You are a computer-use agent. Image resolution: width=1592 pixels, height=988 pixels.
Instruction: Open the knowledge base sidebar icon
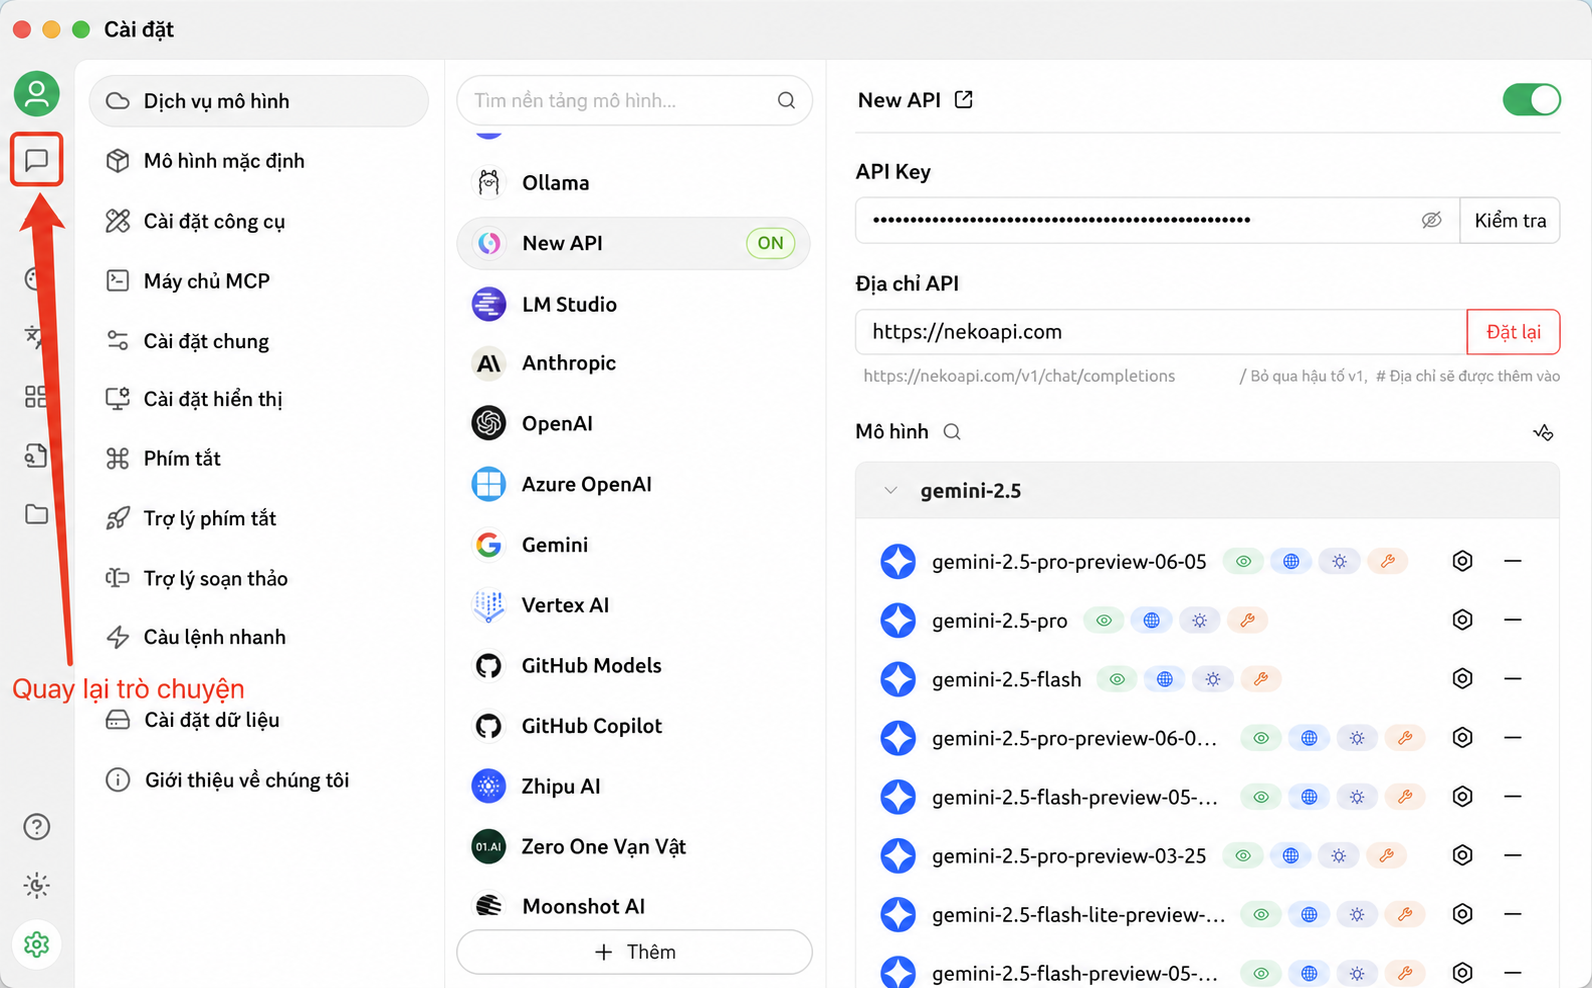coord(36,456)
